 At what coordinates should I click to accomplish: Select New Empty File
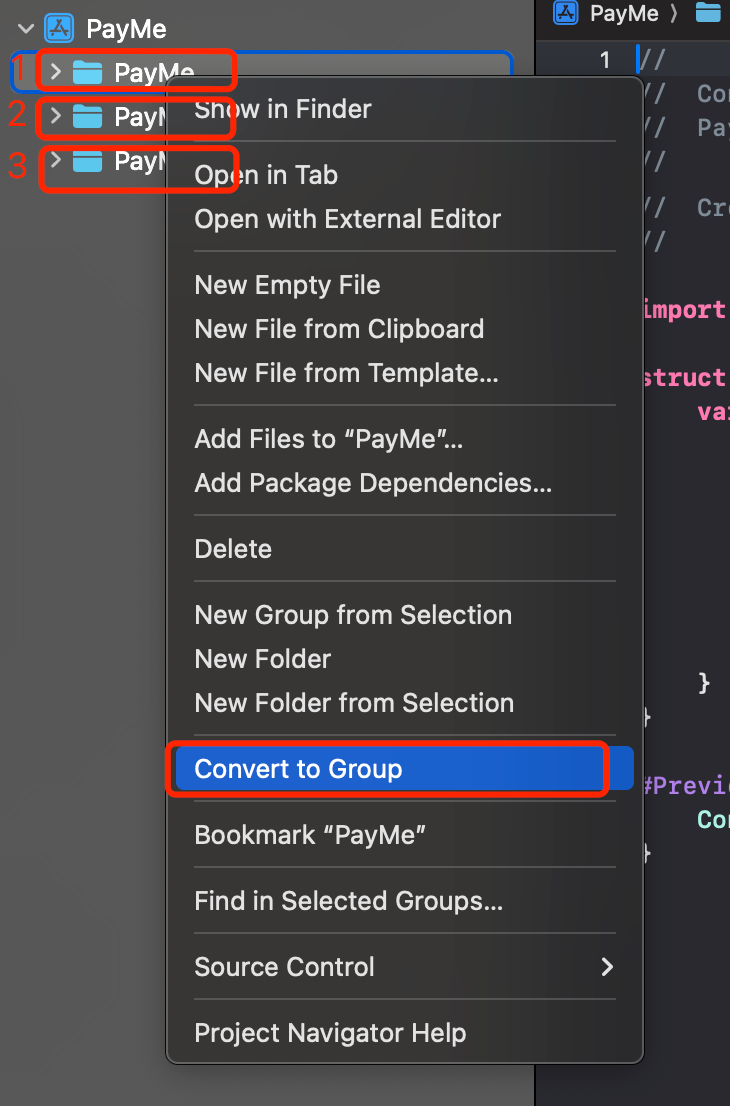click(x=287, y=285)
